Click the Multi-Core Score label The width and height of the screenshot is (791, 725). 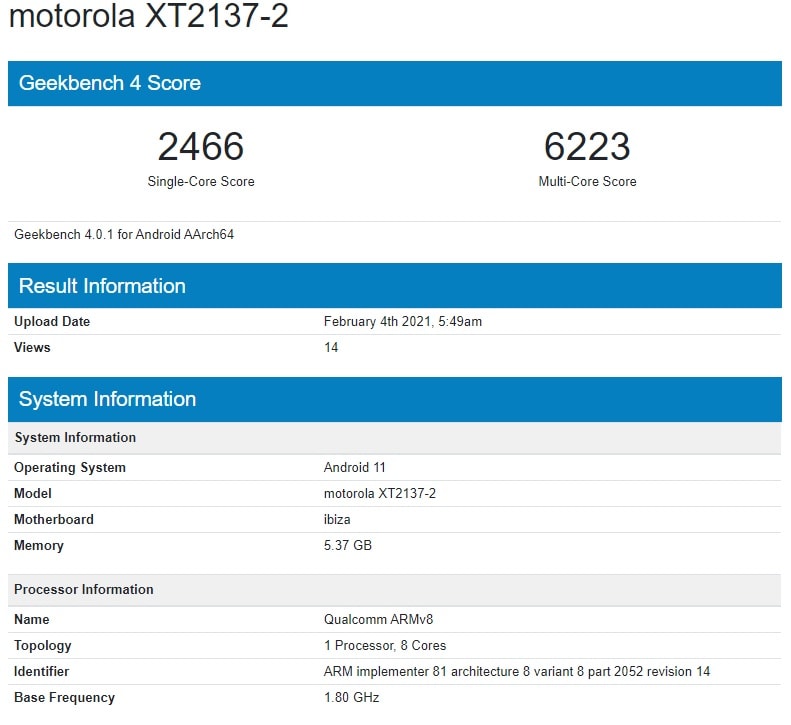pos(587,182)
